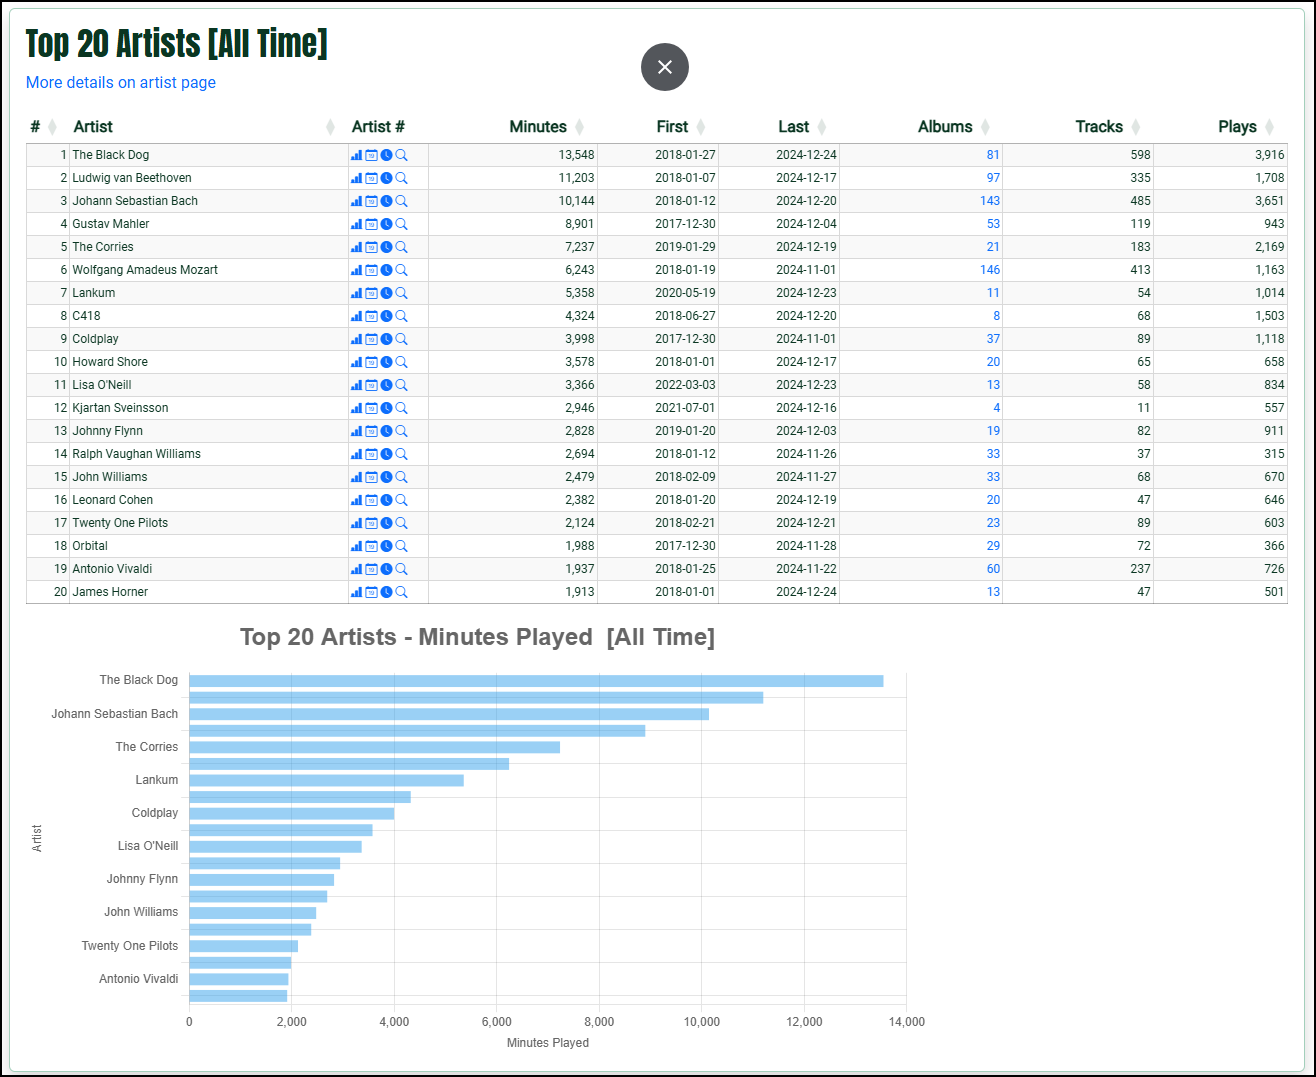This screenshot has width=1316, height=1077.
Task: Open albums count 146 for Mozart
Action: pos(990,270)
